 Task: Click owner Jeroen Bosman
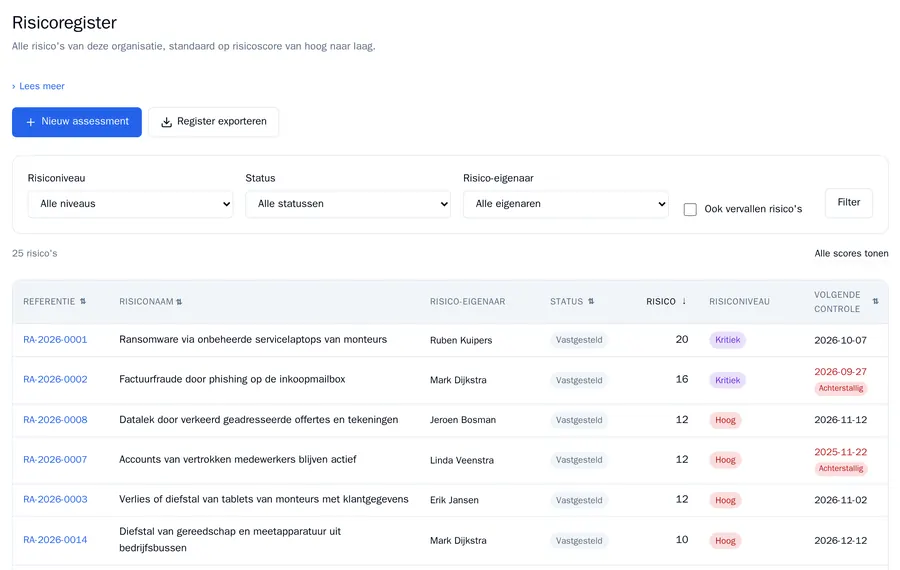point(463,420)
